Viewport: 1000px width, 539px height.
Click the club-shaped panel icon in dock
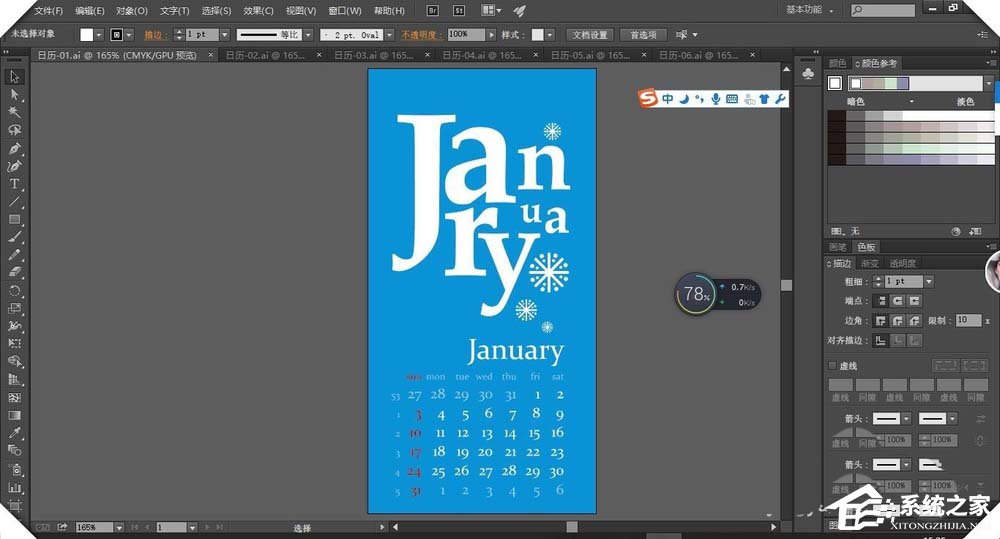[807, 74]
